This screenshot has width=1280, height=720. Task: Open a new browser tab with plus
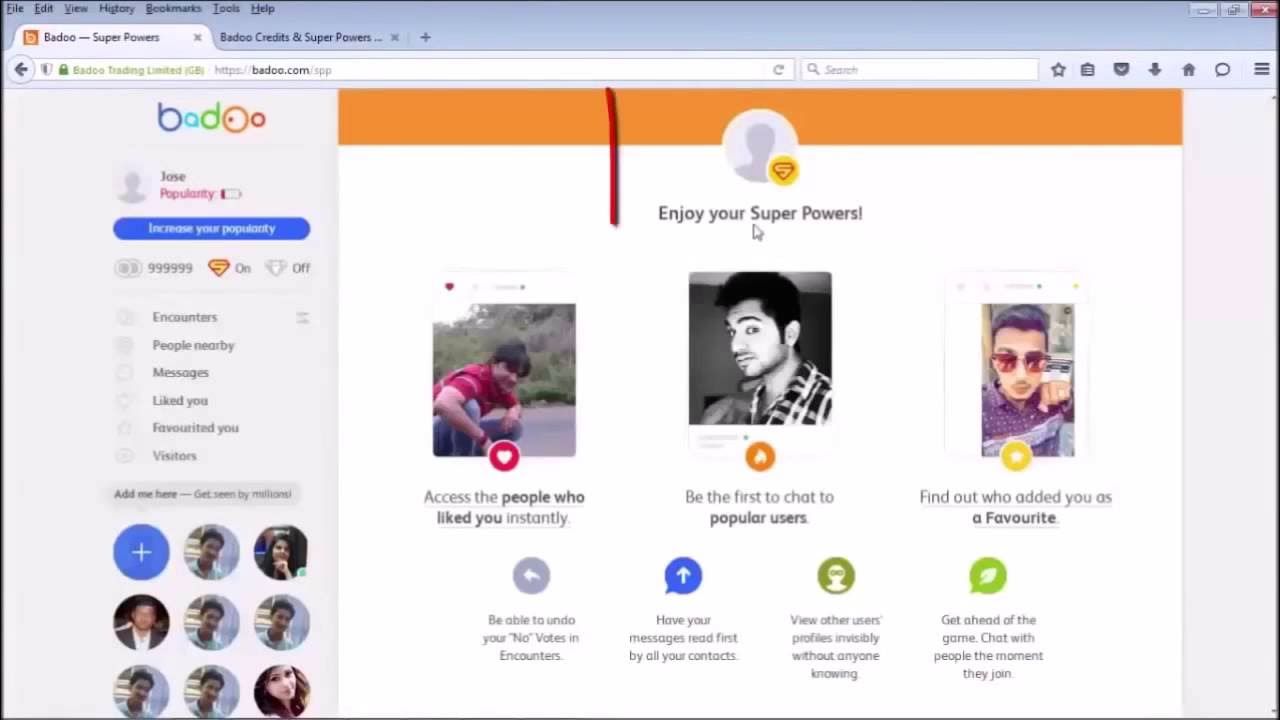pos(425,37)
